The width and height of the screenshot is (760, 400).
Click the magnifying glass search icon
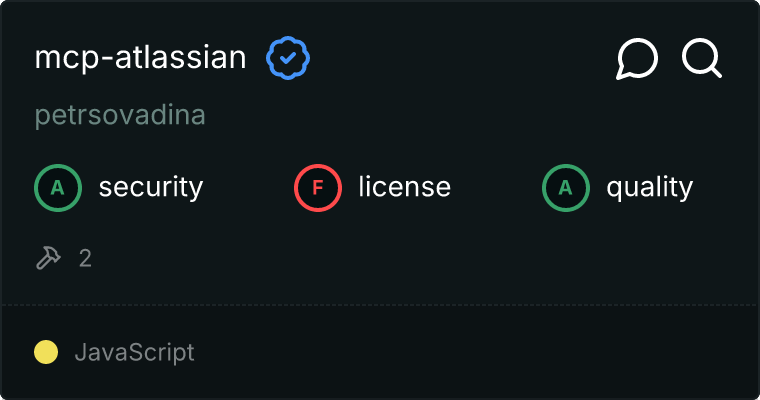coord(702,59)
